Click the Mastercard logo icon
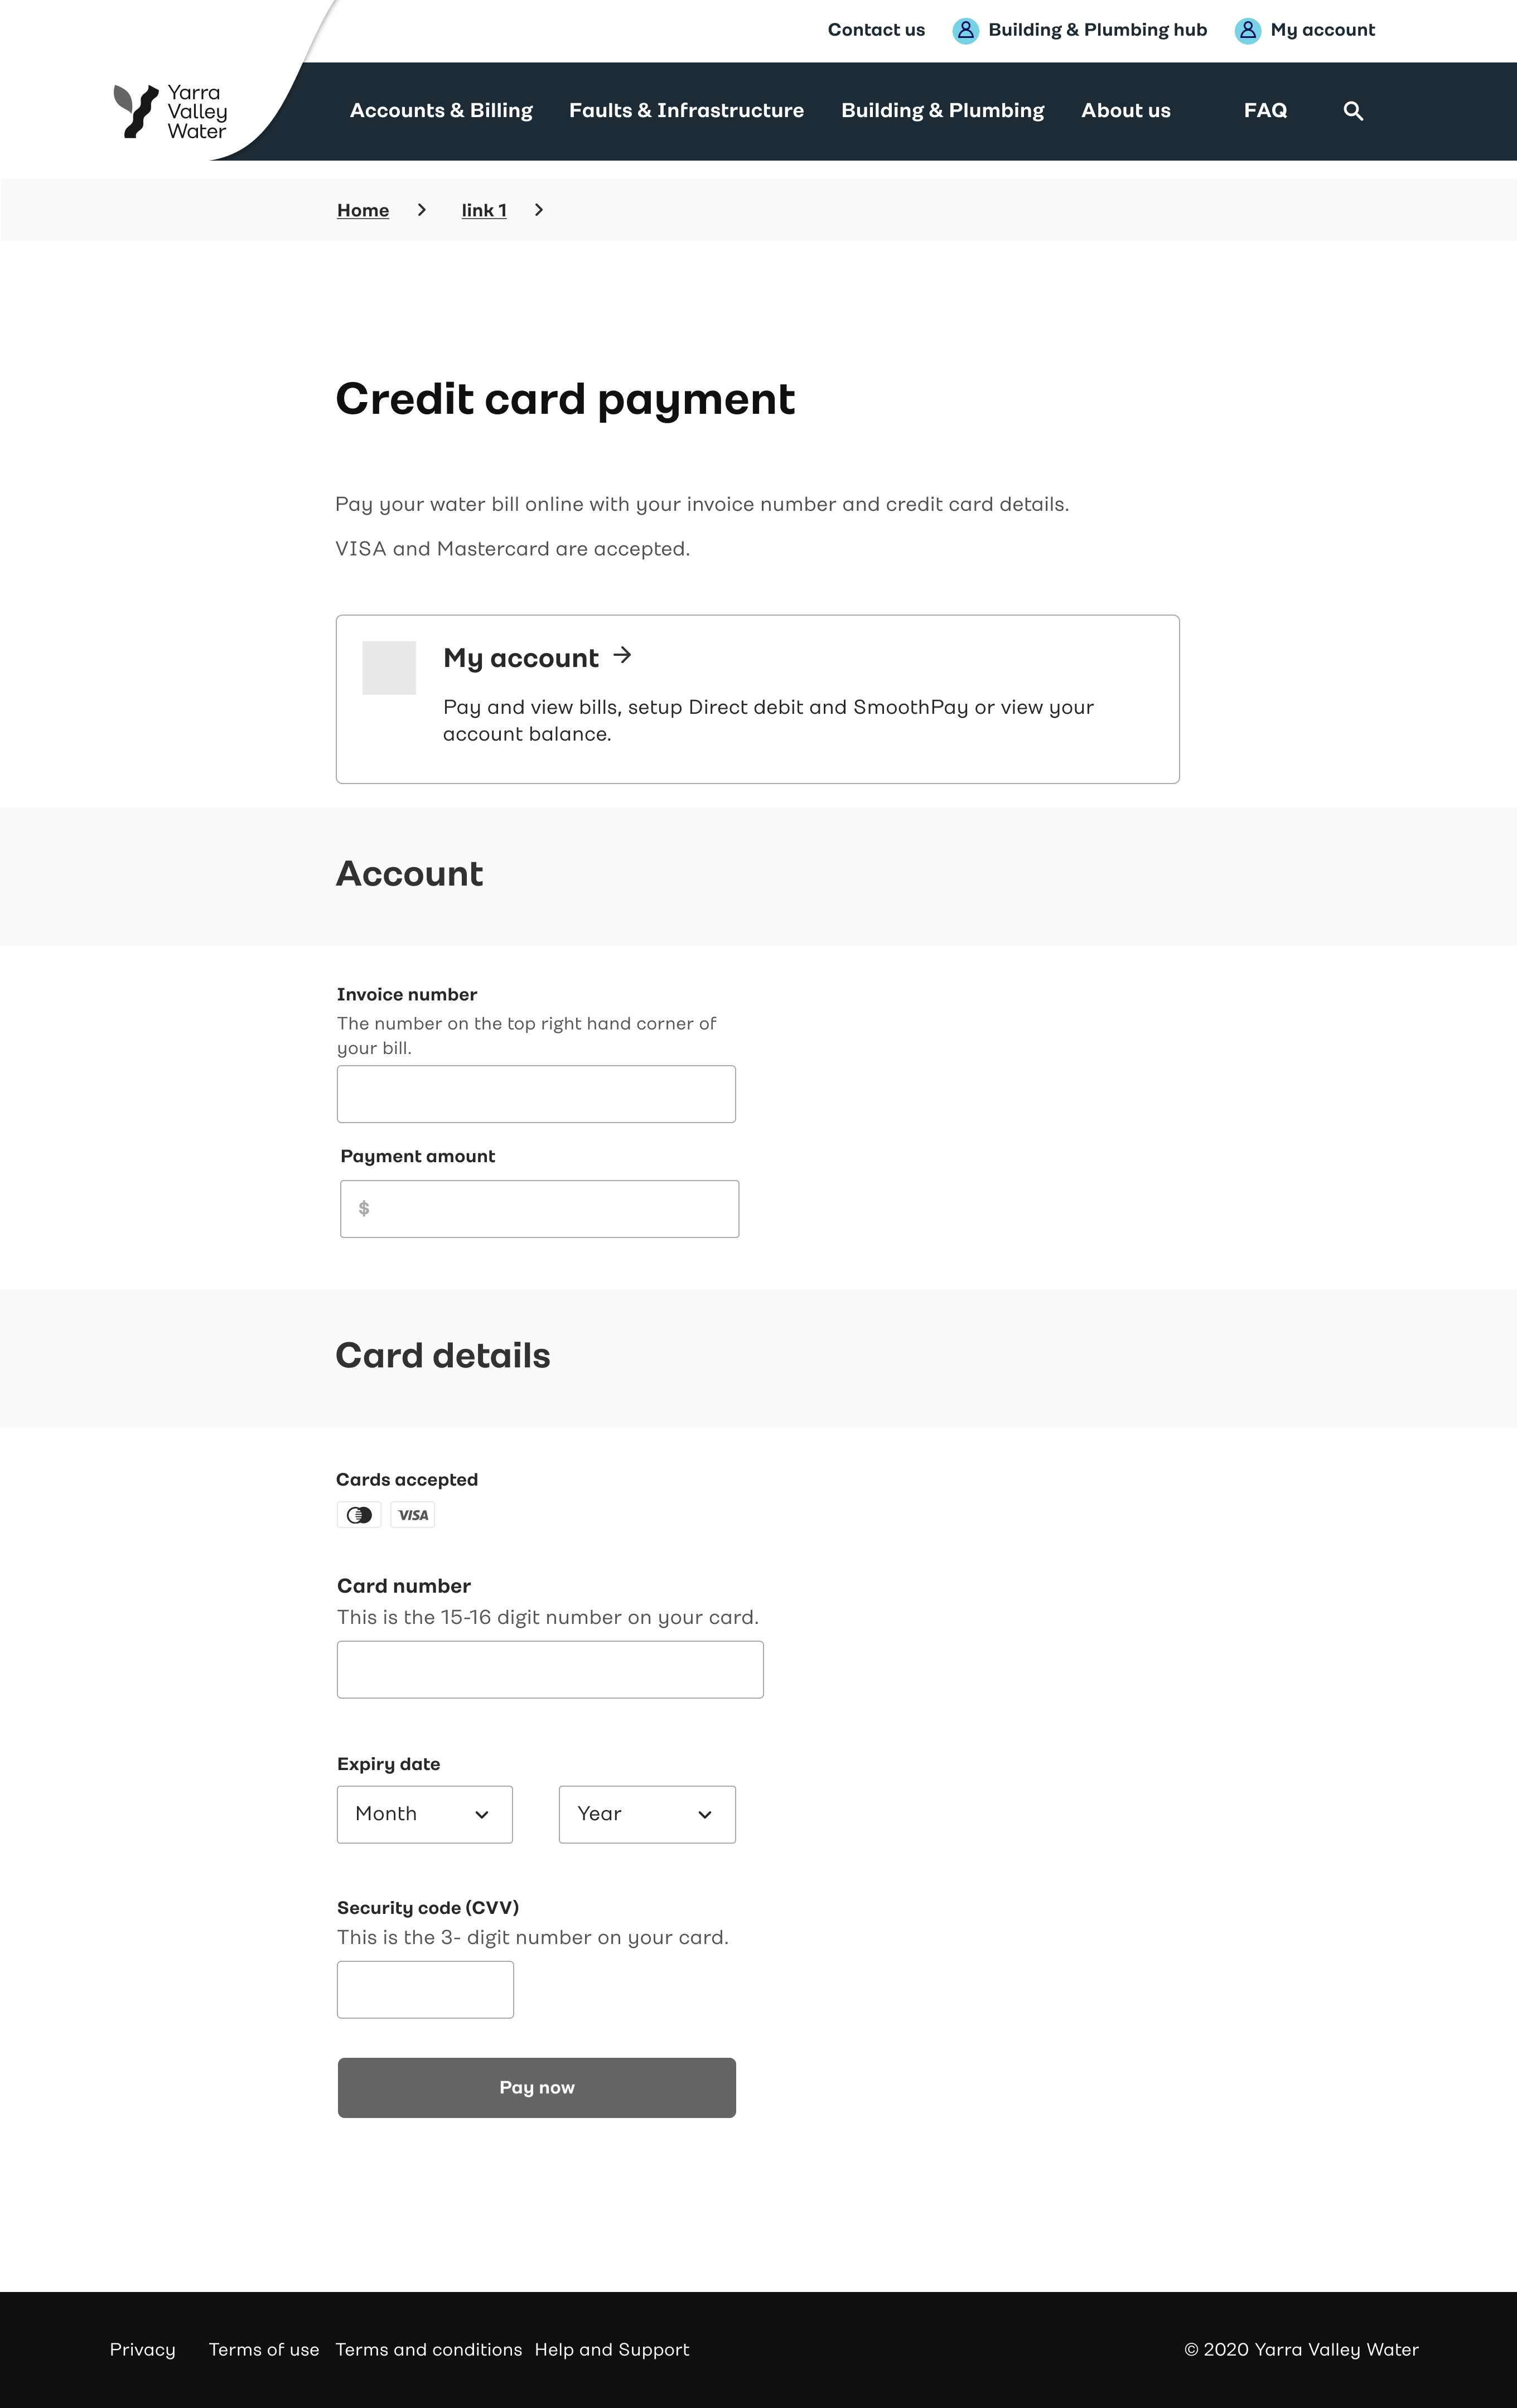The height and width of the screenshot is (2408, 1517). point(359,1515)
